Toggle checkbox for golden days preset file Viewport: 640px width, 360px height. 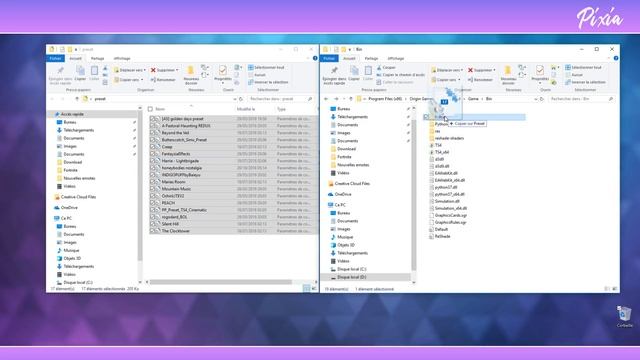tap(152, 119)
